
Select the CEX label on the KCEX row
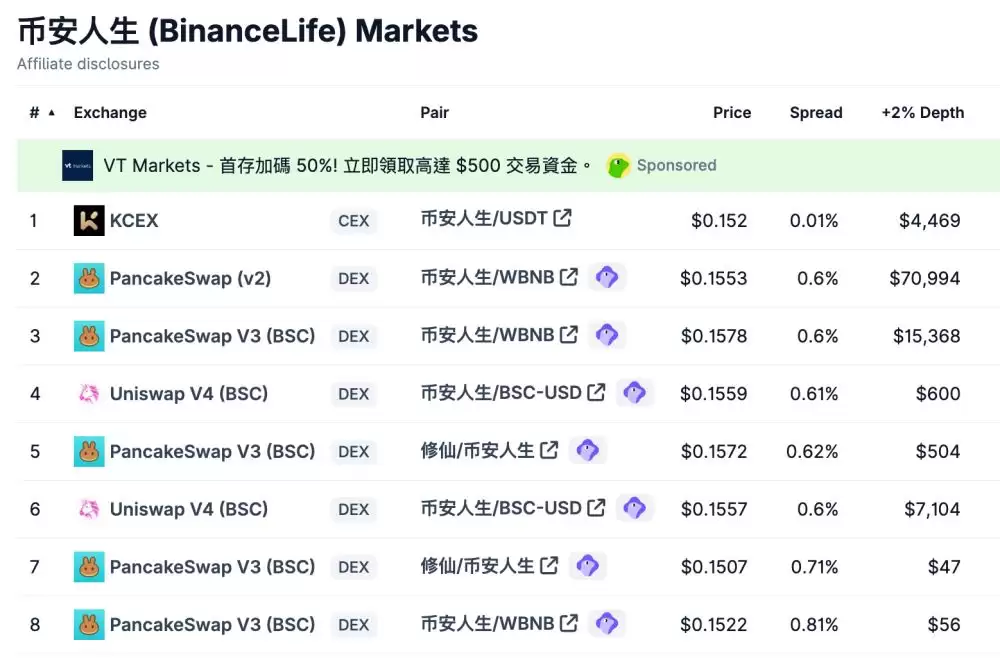[354, 221]
